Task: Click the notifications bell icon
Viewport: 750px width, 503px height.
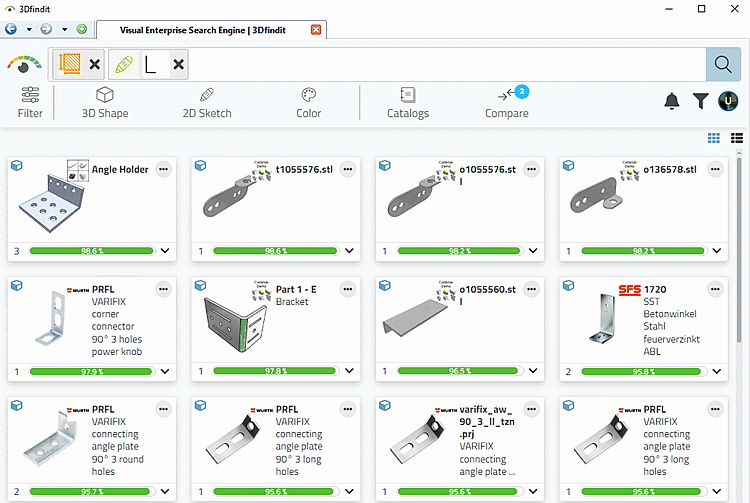Action: click(x=672, y=101)
